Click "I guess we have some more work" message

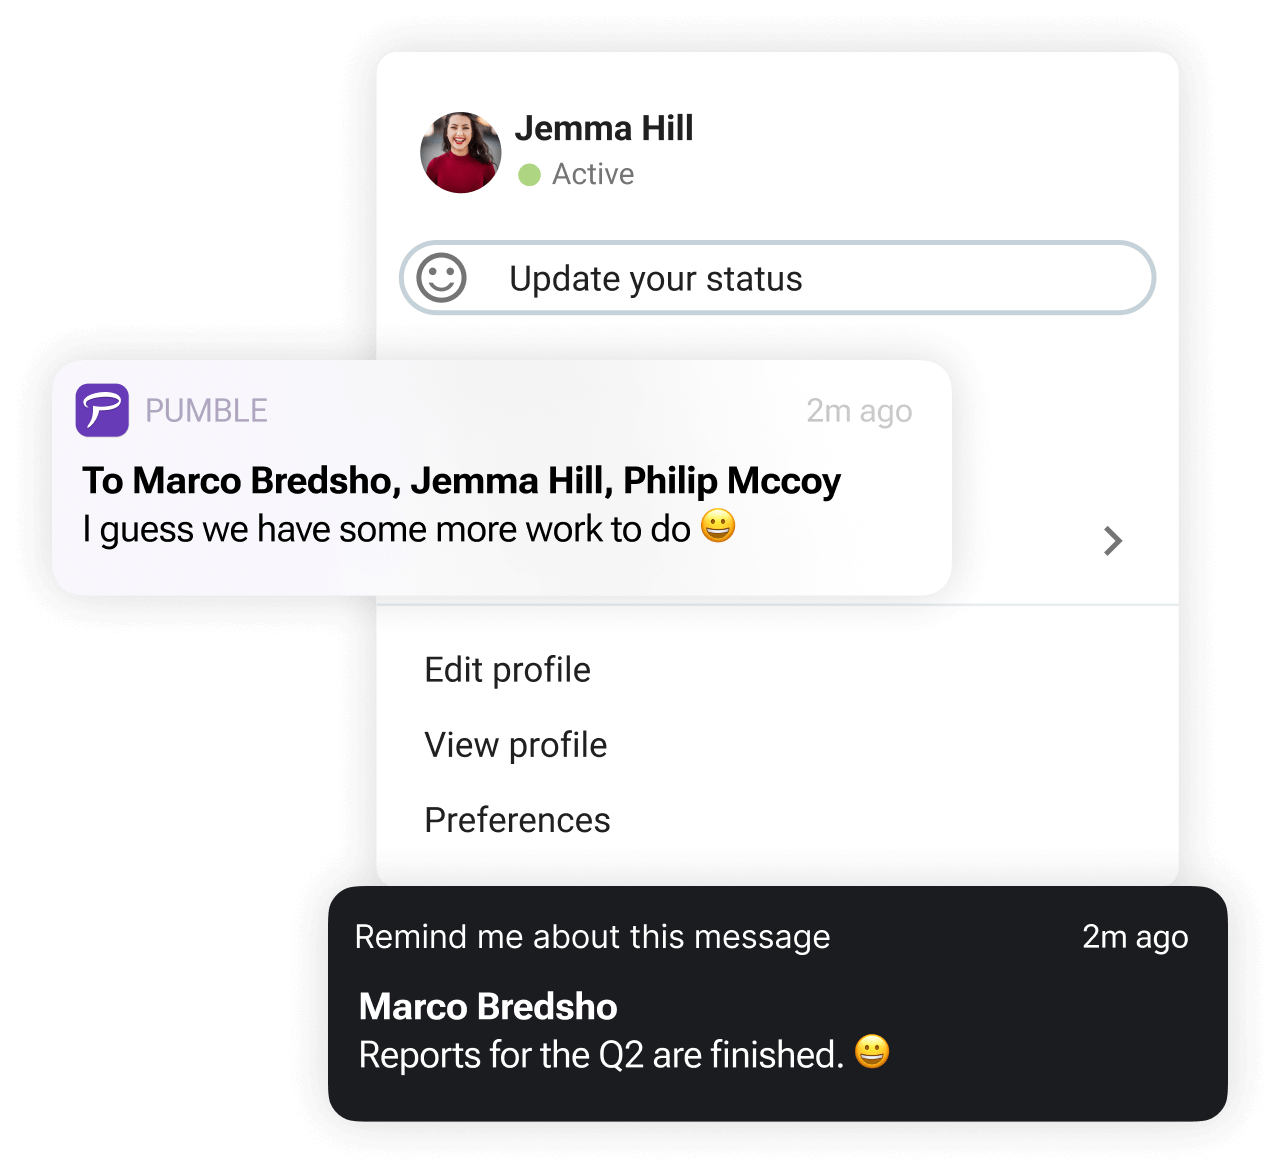(x=386, y=529)
